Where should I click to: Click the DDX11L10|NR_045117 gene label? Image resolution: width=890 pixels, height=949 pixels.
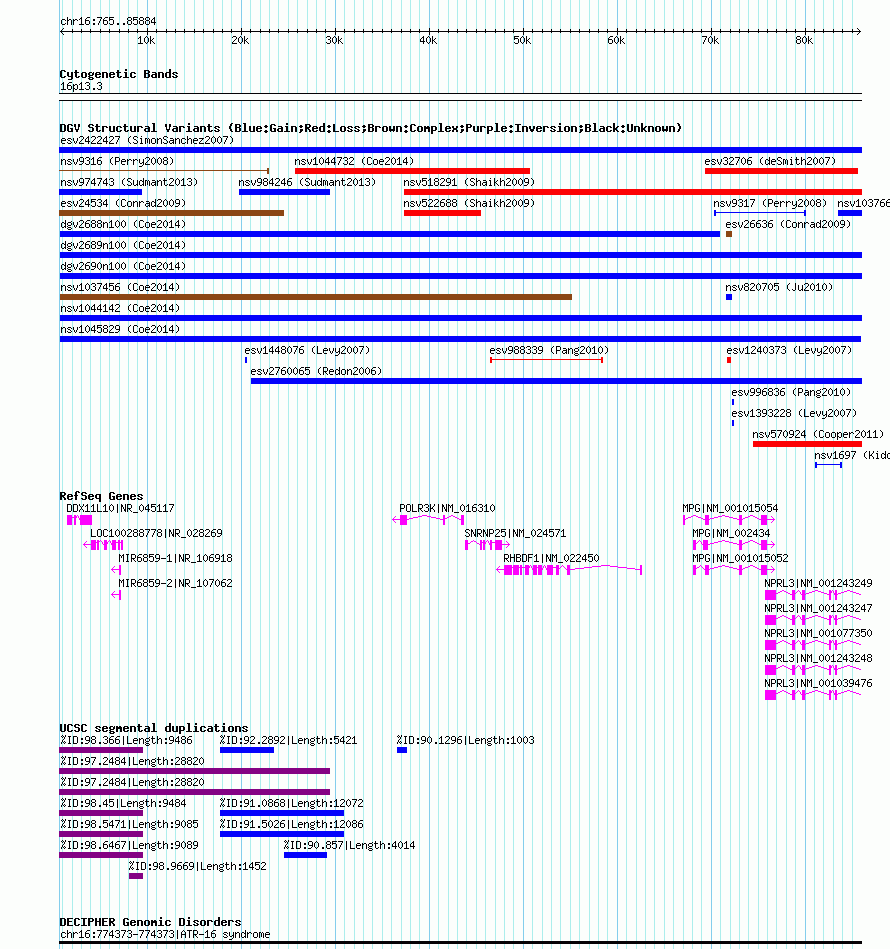tap(120, 508)
